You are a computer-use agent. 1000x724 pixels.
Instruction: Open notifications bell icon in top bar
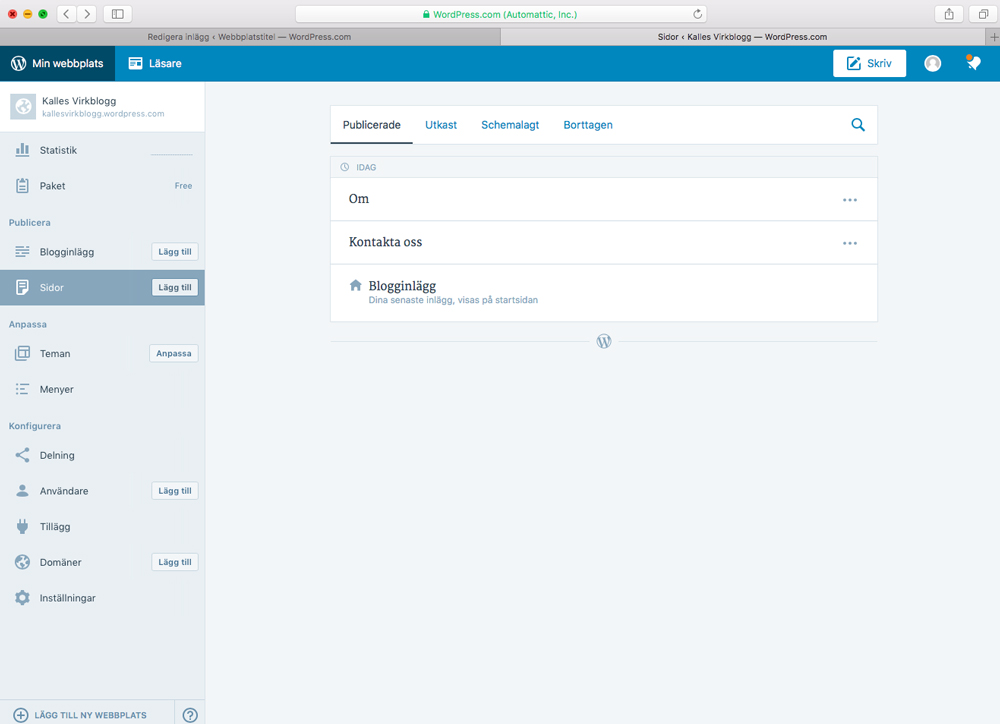coord(973,63)
